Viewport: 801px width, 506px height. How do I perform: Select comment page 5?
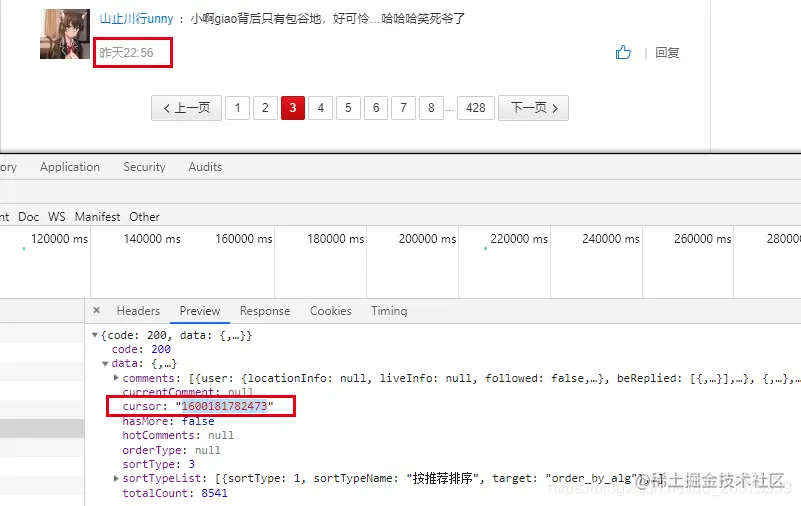click(x=348, y=108)
